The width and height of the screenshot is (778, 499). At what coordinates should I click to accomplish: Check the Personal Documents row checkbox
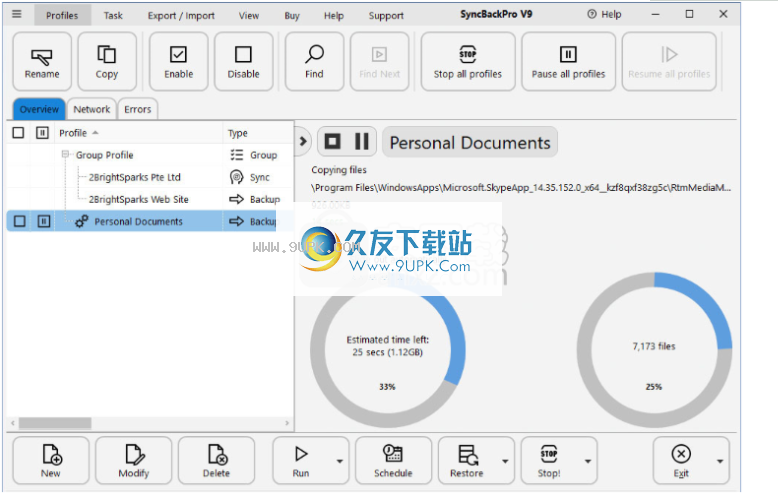(x=19, y=221)
